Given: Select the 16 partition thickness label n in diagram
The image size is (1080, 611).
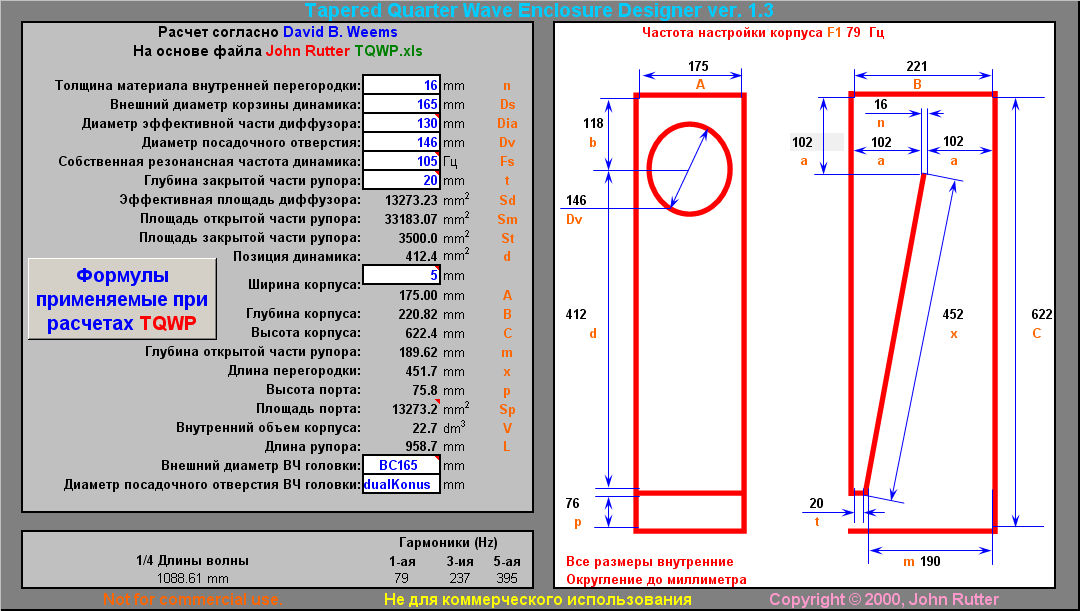Looking at the screenshot, I should pyautogui.click(x=880, y=105).
